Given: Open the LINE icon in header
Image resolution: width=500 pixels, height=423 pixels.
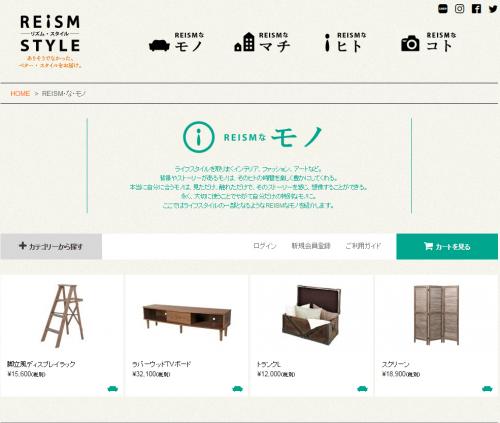Looking at the screenshot, I should (x=443, y=9).
